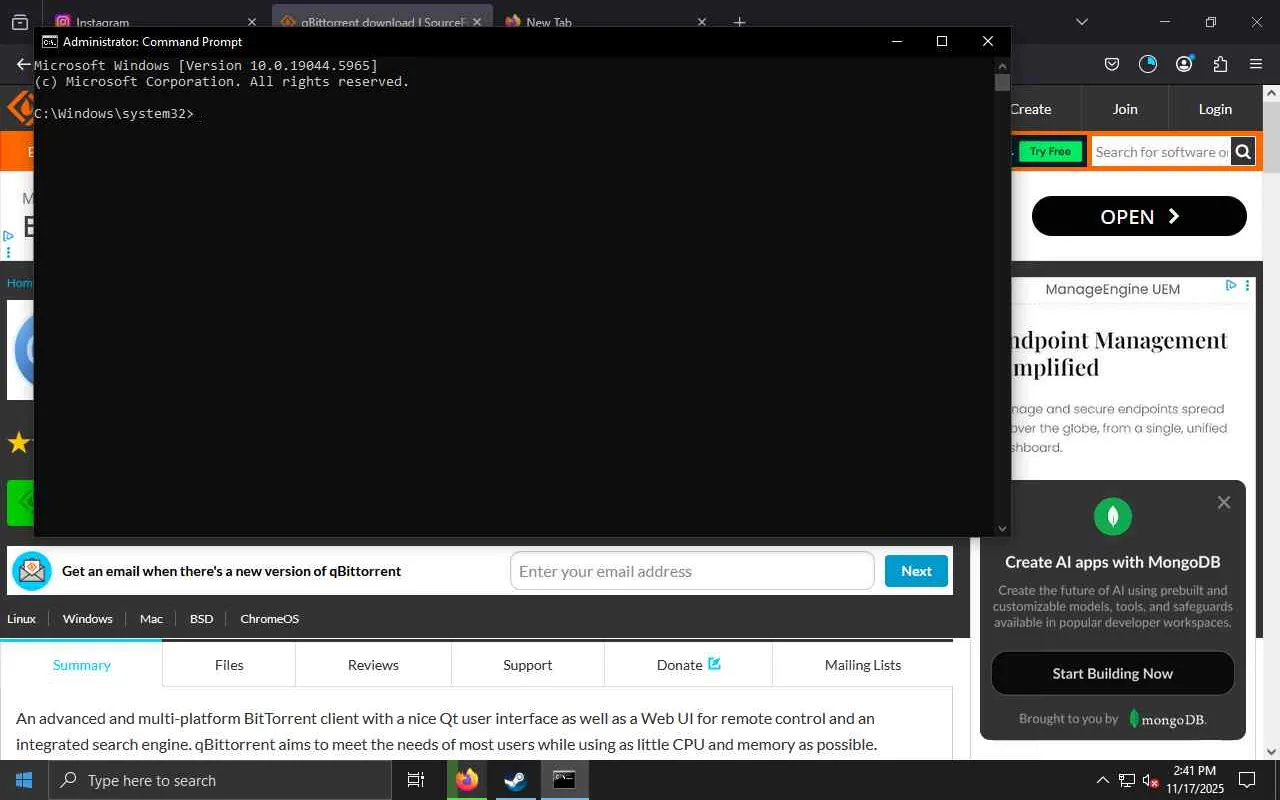Viewport: 1280px width, 800px height.
Task: Go back one page in Firefox
Action: pyautogui.click(x=23, y=64)
